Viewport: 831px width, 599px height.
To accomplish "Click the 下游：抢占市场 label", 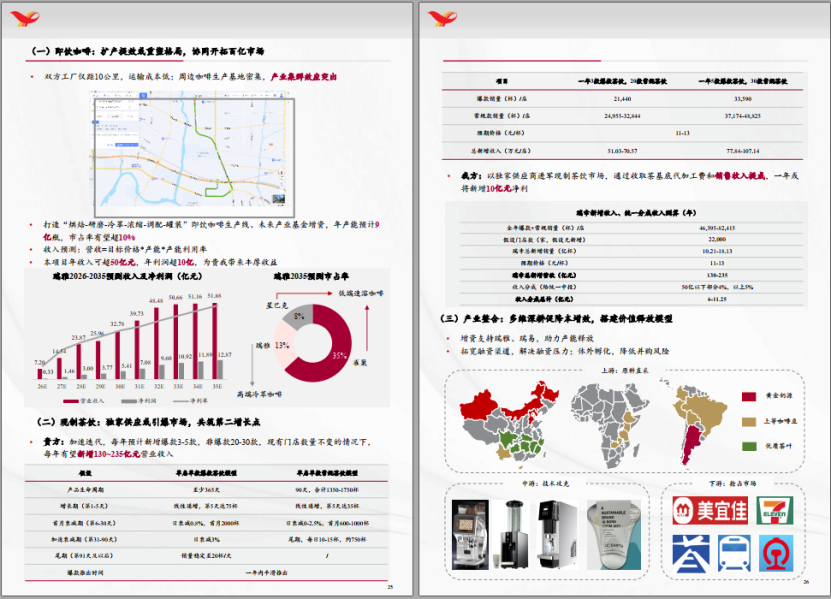I will 733,483.
